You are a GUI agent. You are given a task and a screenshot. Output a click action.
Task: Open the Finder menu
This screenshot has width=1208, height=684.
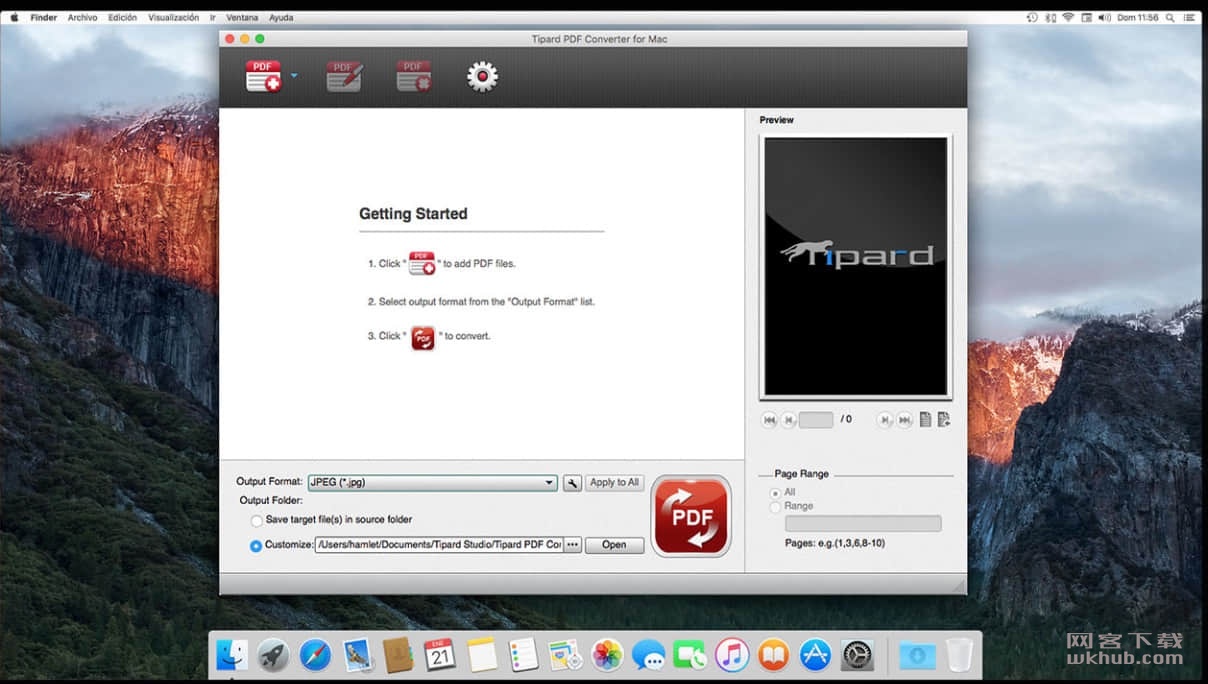point(44,18)
